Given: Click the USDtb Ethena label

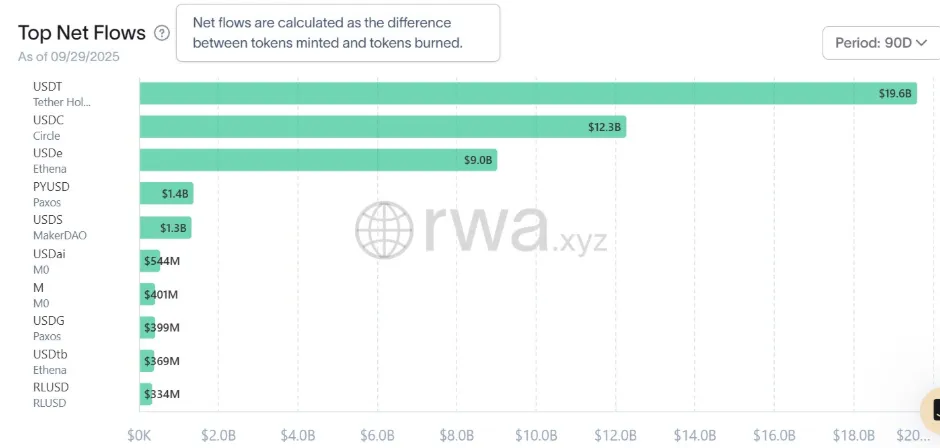Looking at the screenshot, I should 50,361.
